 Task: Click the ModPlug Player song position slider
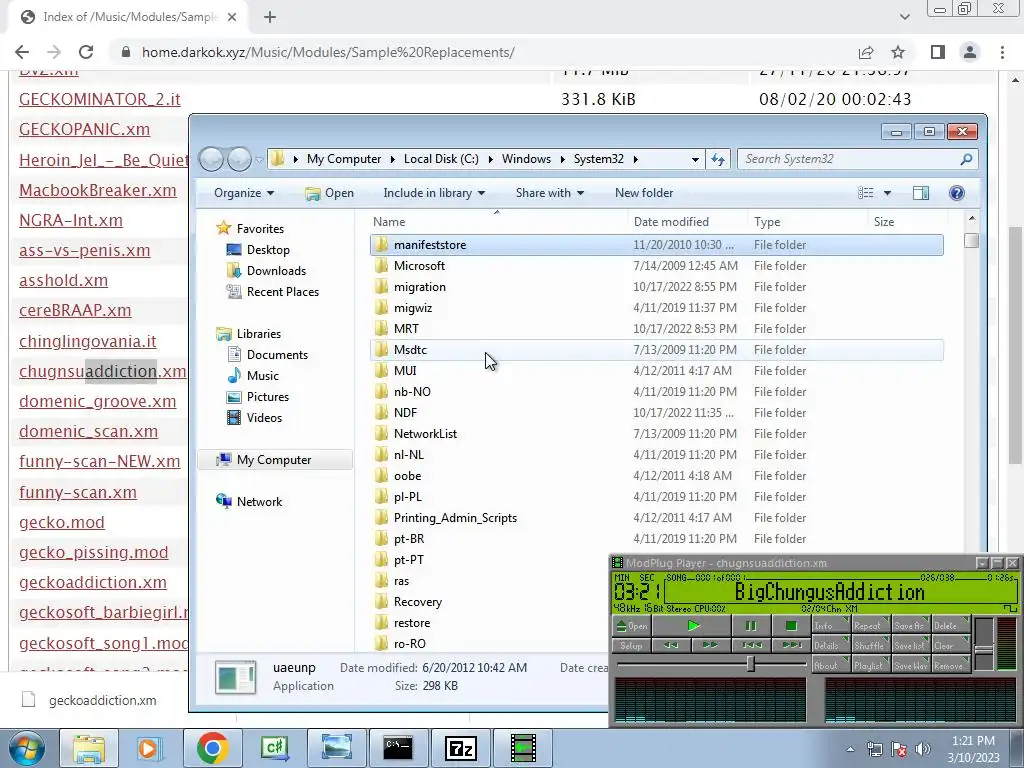(711, 664)
